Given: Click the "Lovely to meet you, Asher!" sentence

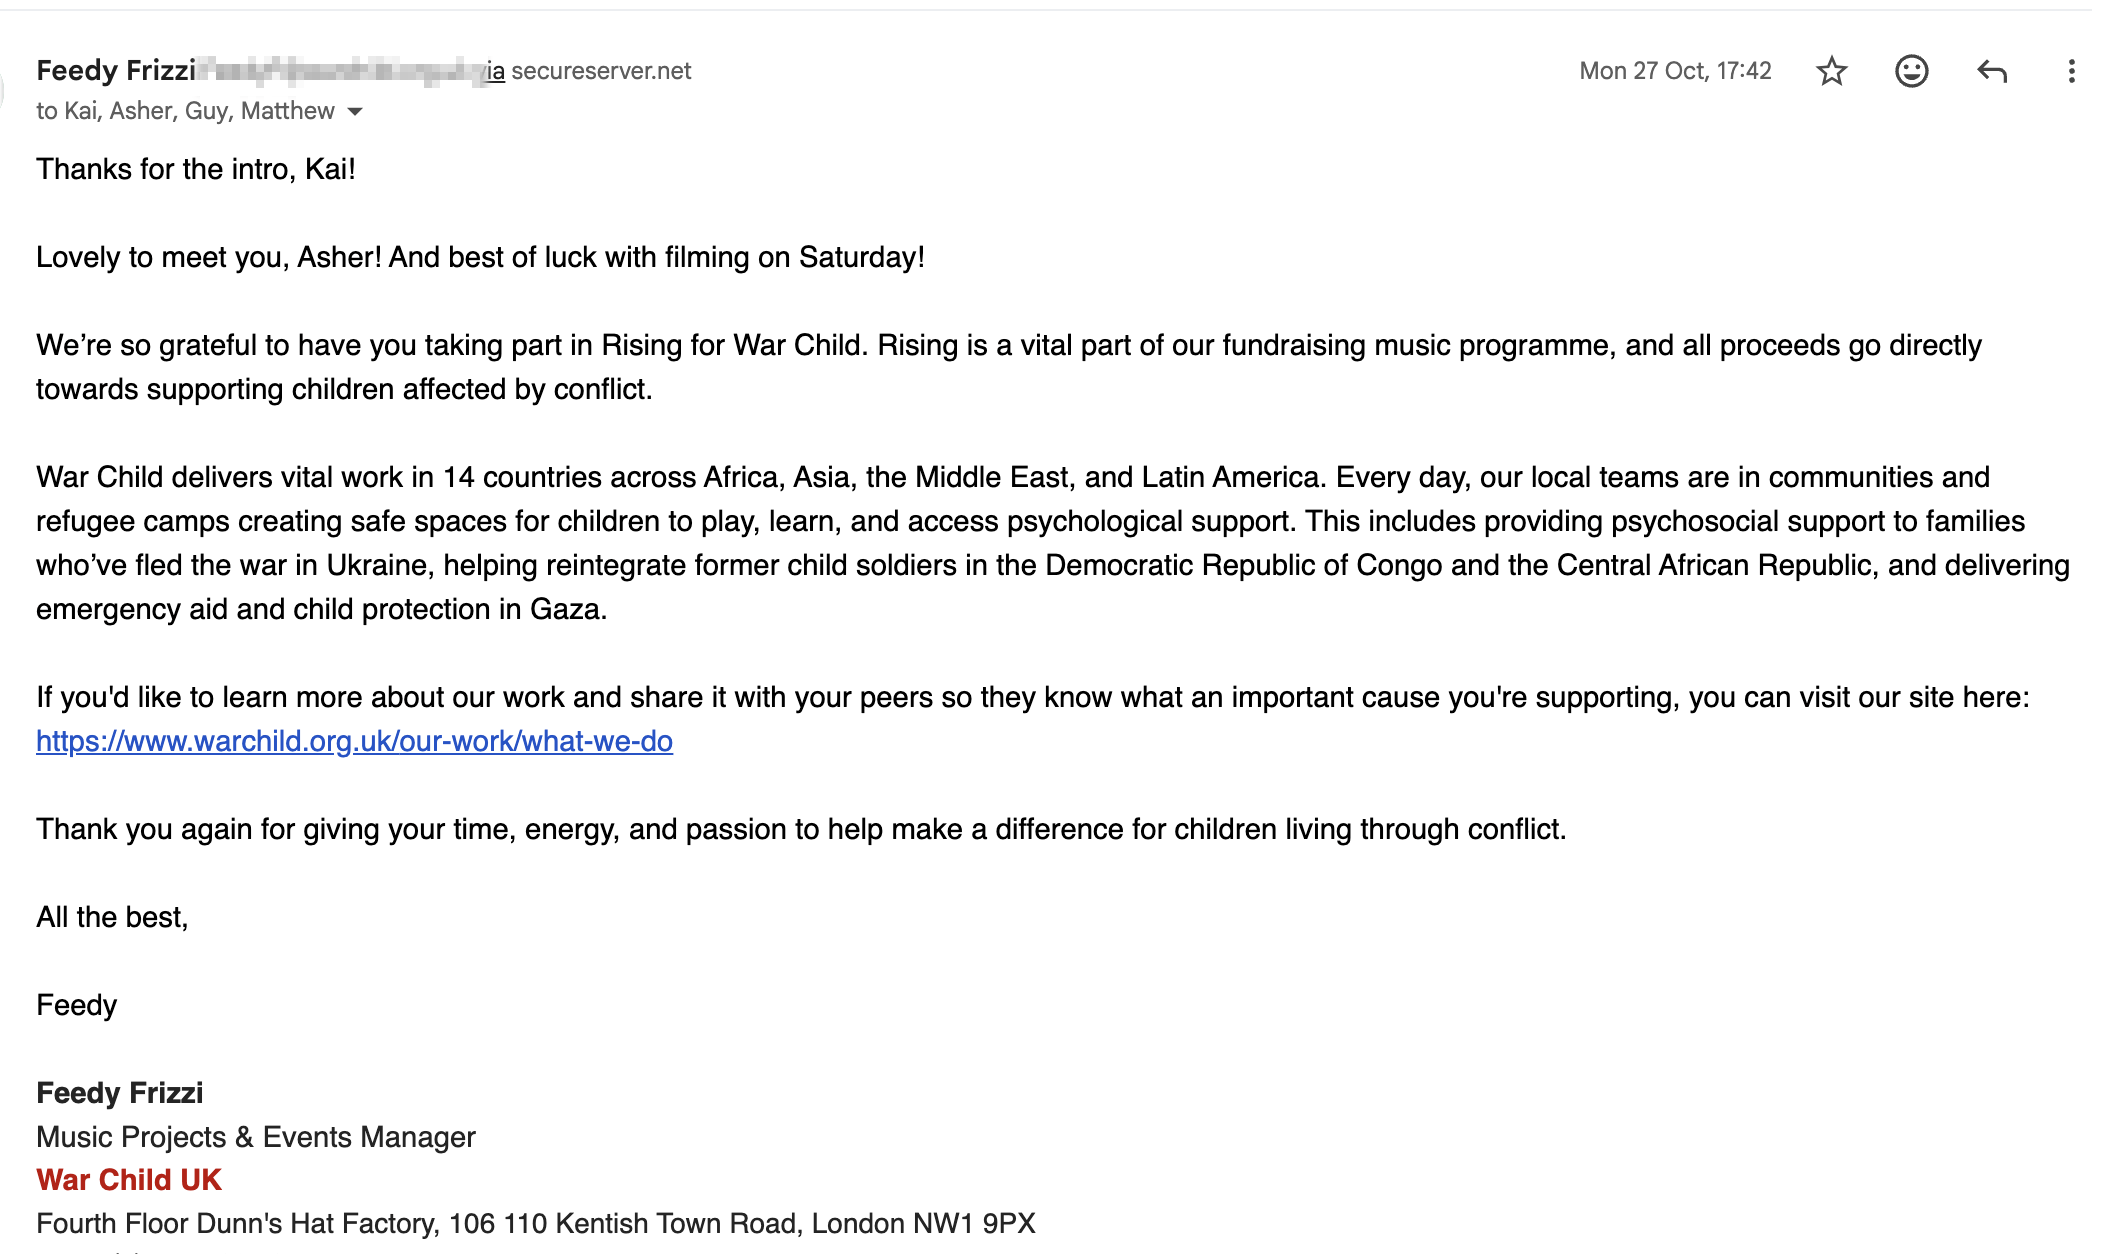Looking at the screenshot, I should (208, 257).
